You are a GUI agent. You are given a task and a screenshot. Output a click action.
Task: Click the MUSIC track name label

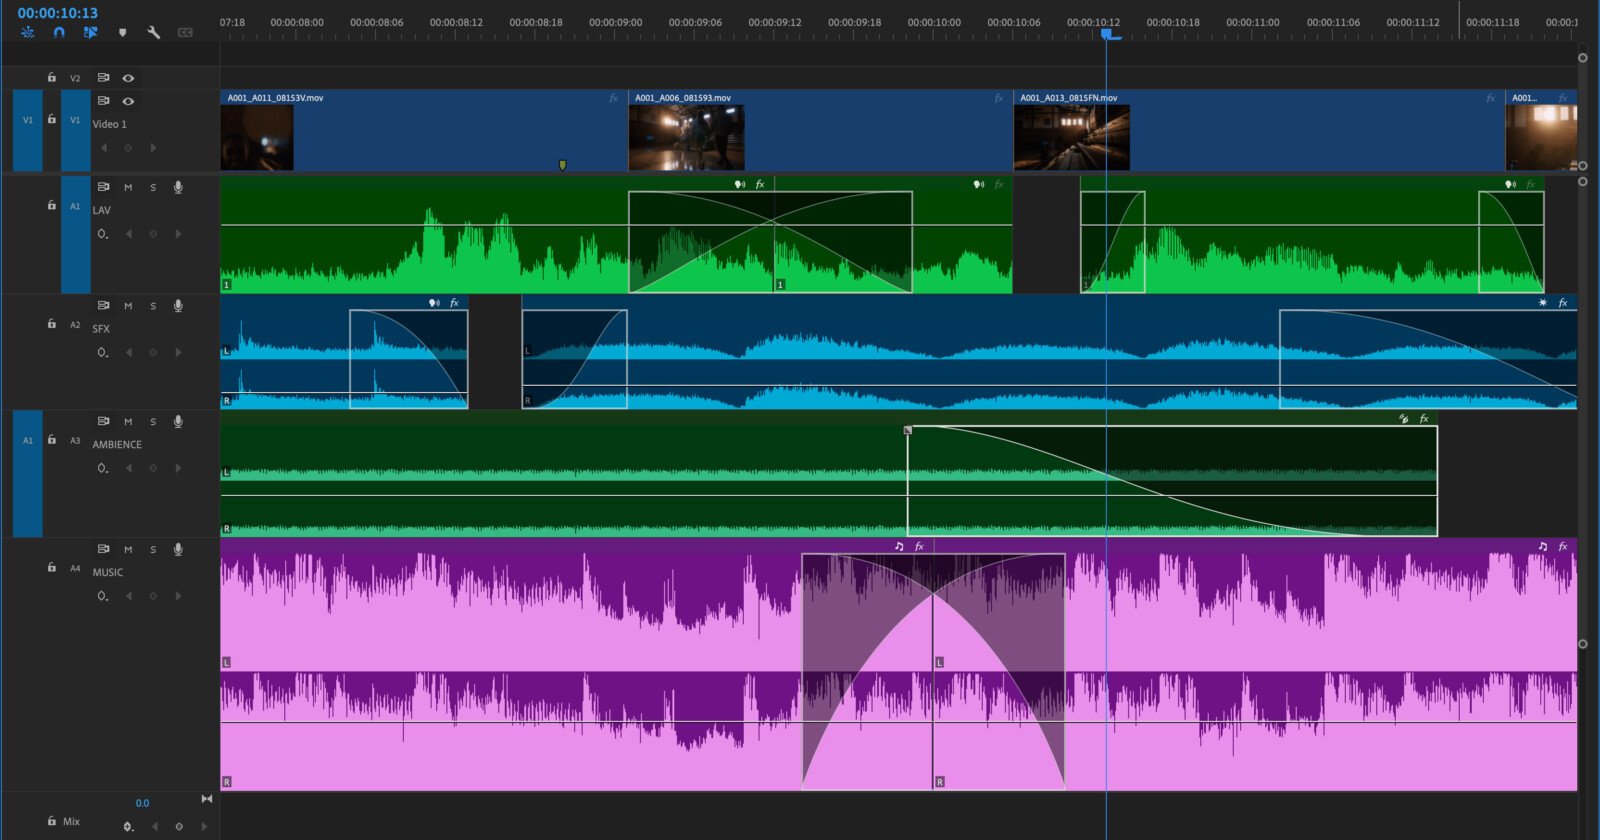108,573
